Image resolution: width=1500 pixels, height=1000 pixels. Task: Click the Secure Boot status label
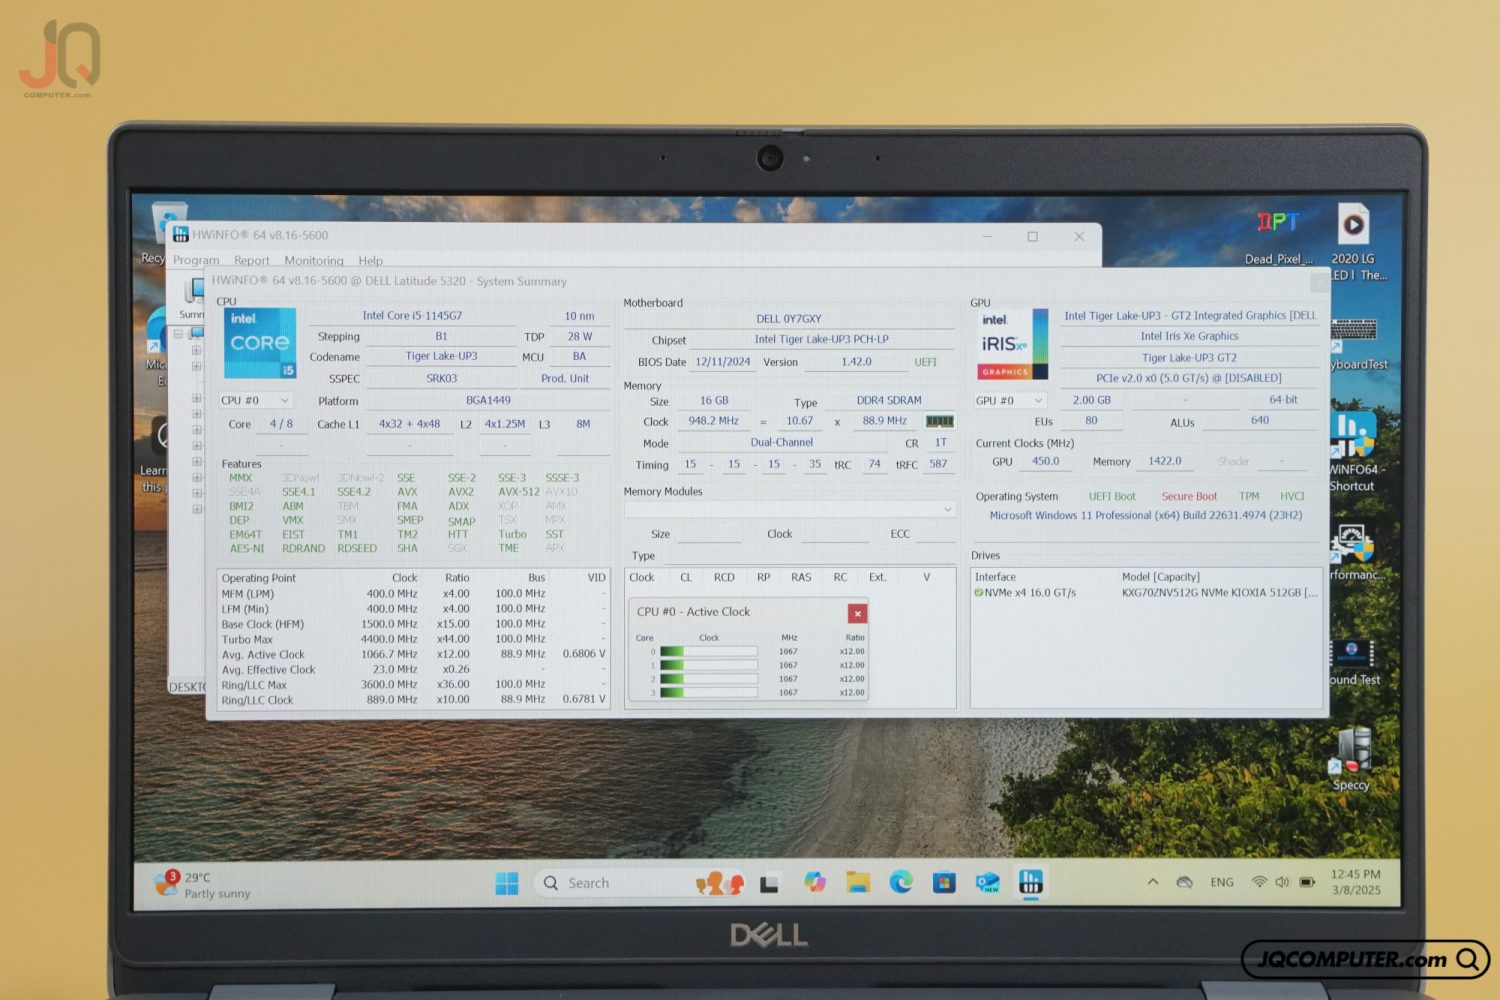point(1189,497)
